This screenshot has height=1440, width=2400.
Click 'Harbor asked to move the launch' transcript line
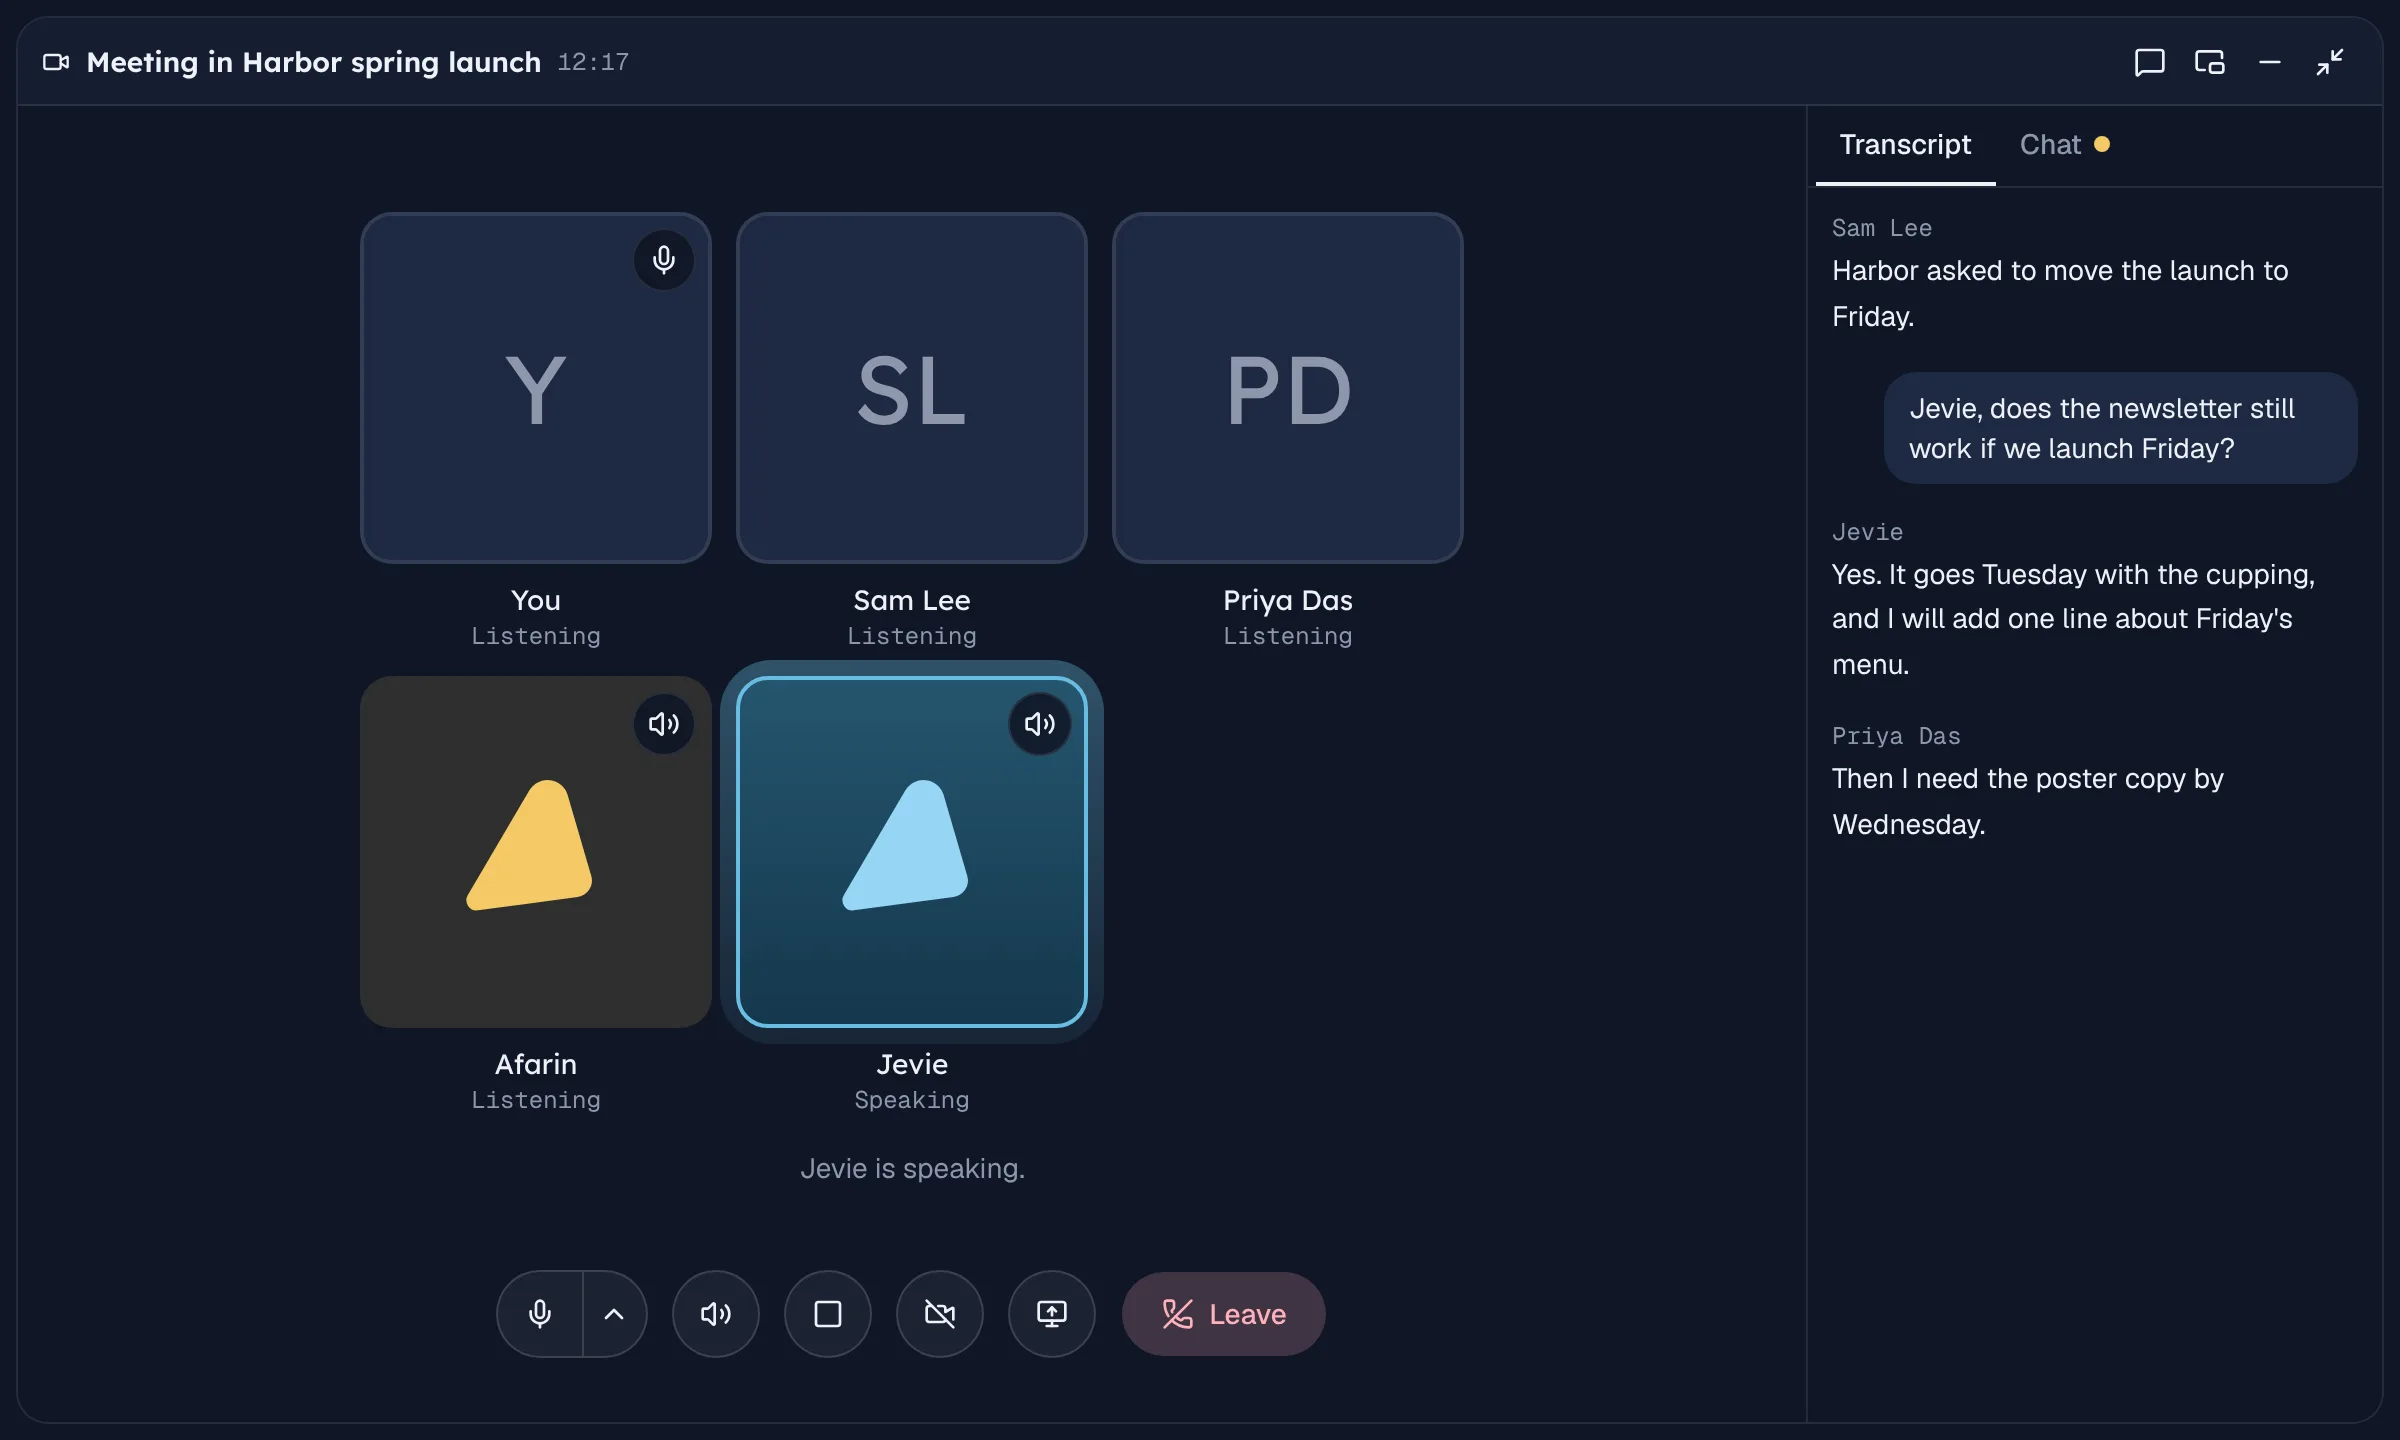[2060, 293]
